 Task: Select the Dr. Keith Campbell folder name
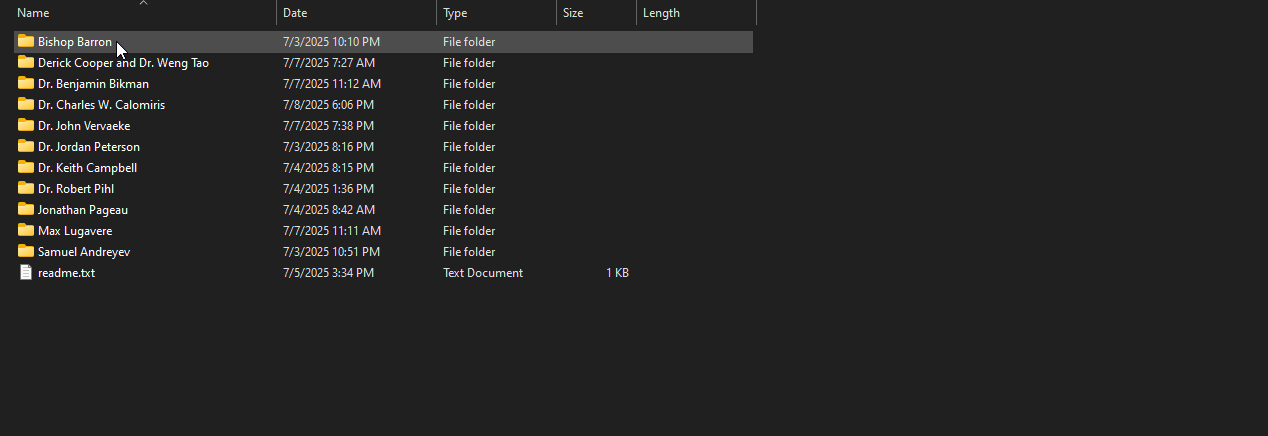[87, 168]
